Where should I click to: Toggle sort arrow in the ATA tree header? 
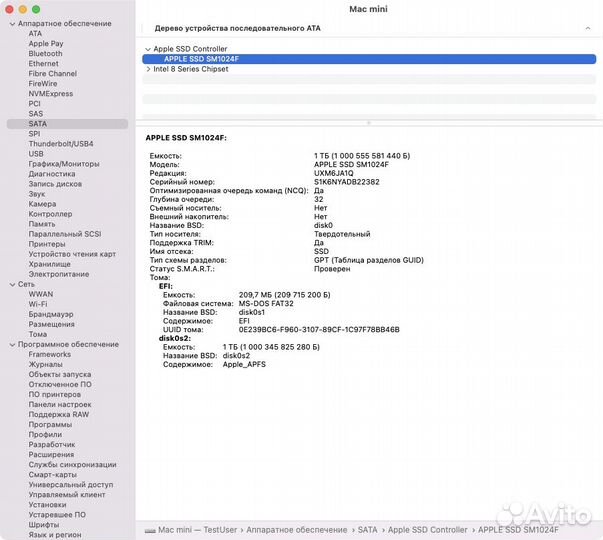588,28
